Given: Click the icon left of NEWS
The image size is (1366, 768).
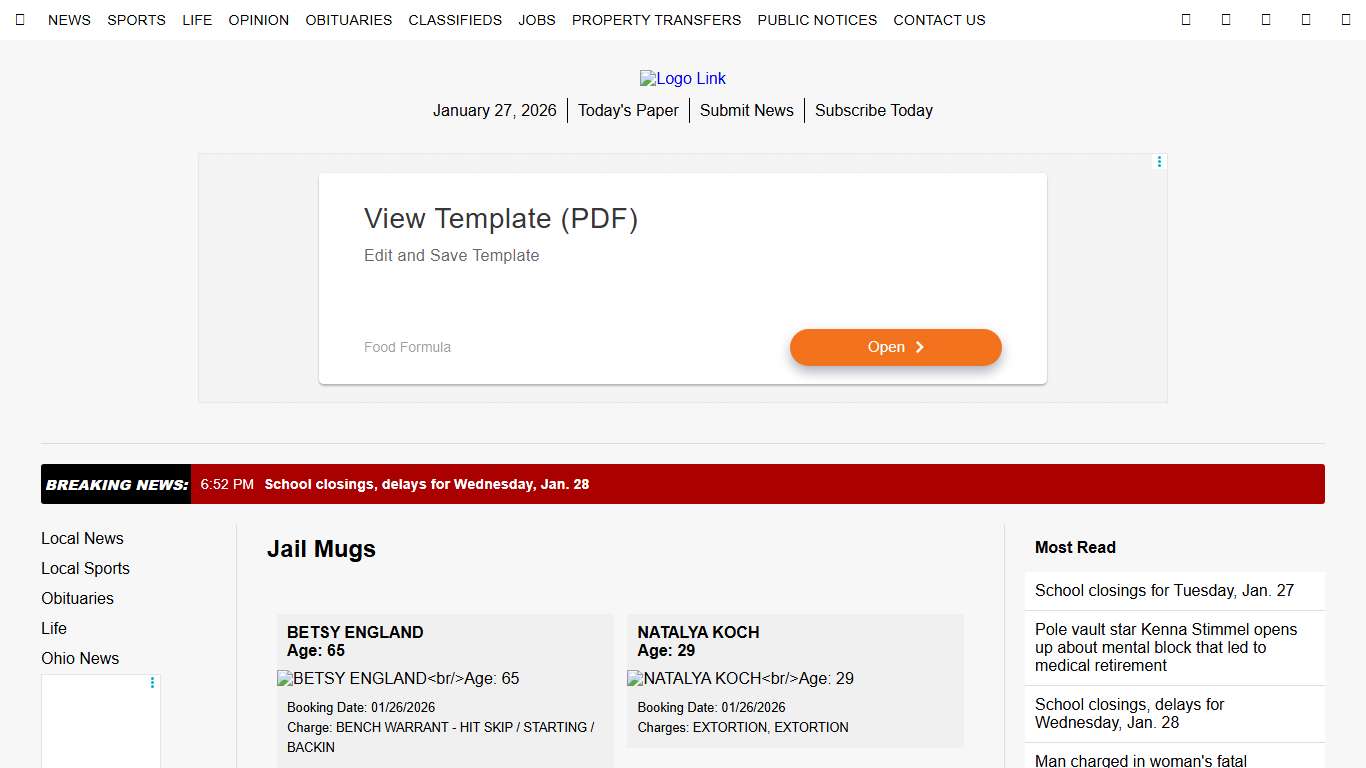Looking at the screenshot, I should coord(20,20).
